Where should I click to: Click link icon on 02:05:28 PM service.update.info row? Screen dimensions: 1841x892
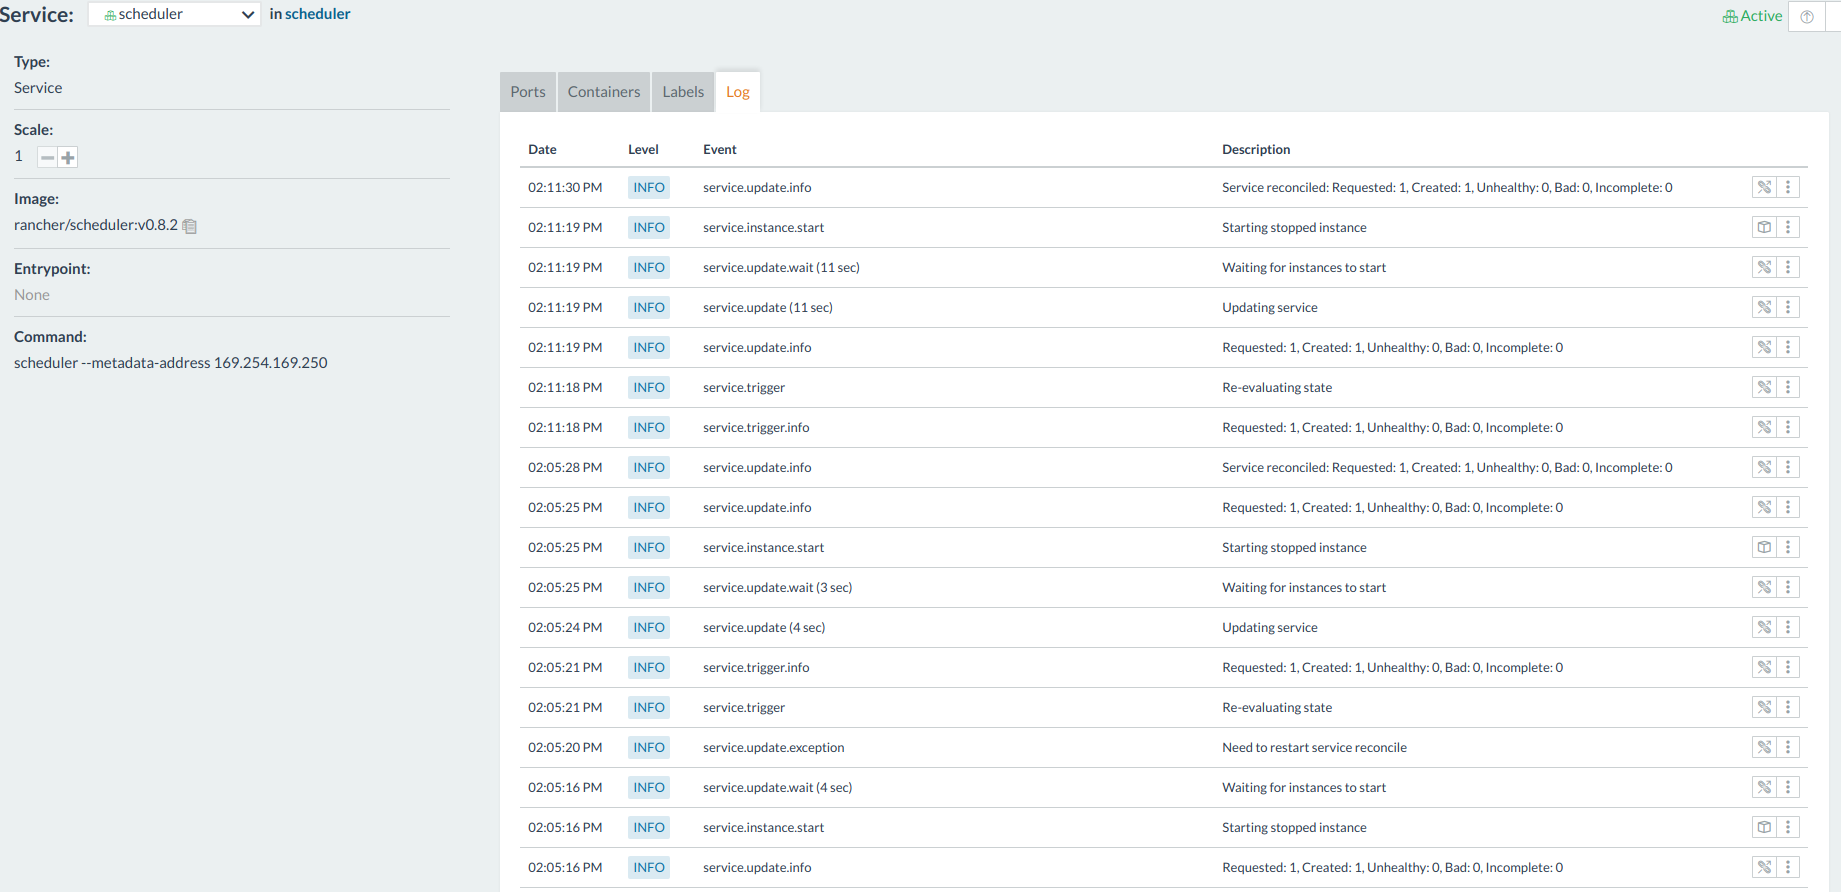(x=1764, y=467)
